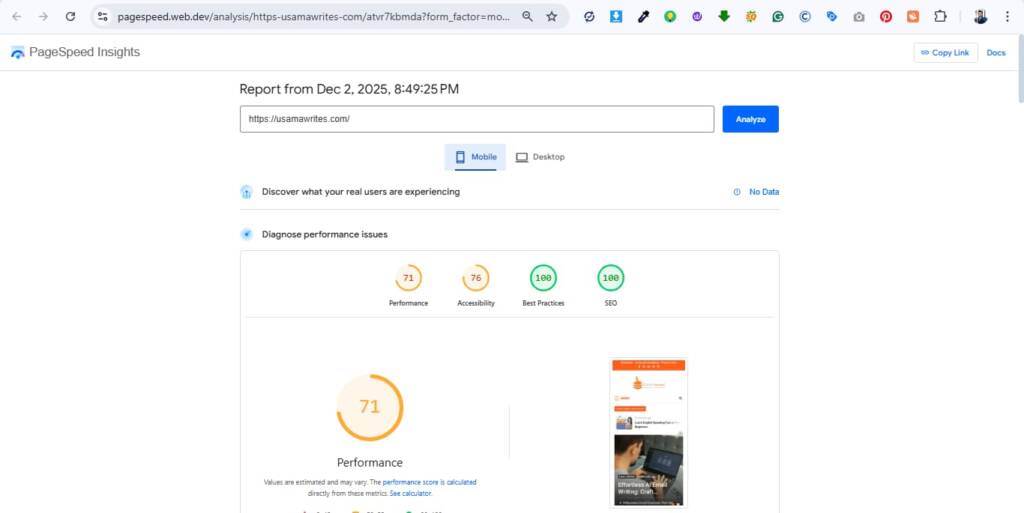Click the blue copyright C extension
This screenshot has width=1024, height=513.
pyautogui.click(x=805, y=17)
